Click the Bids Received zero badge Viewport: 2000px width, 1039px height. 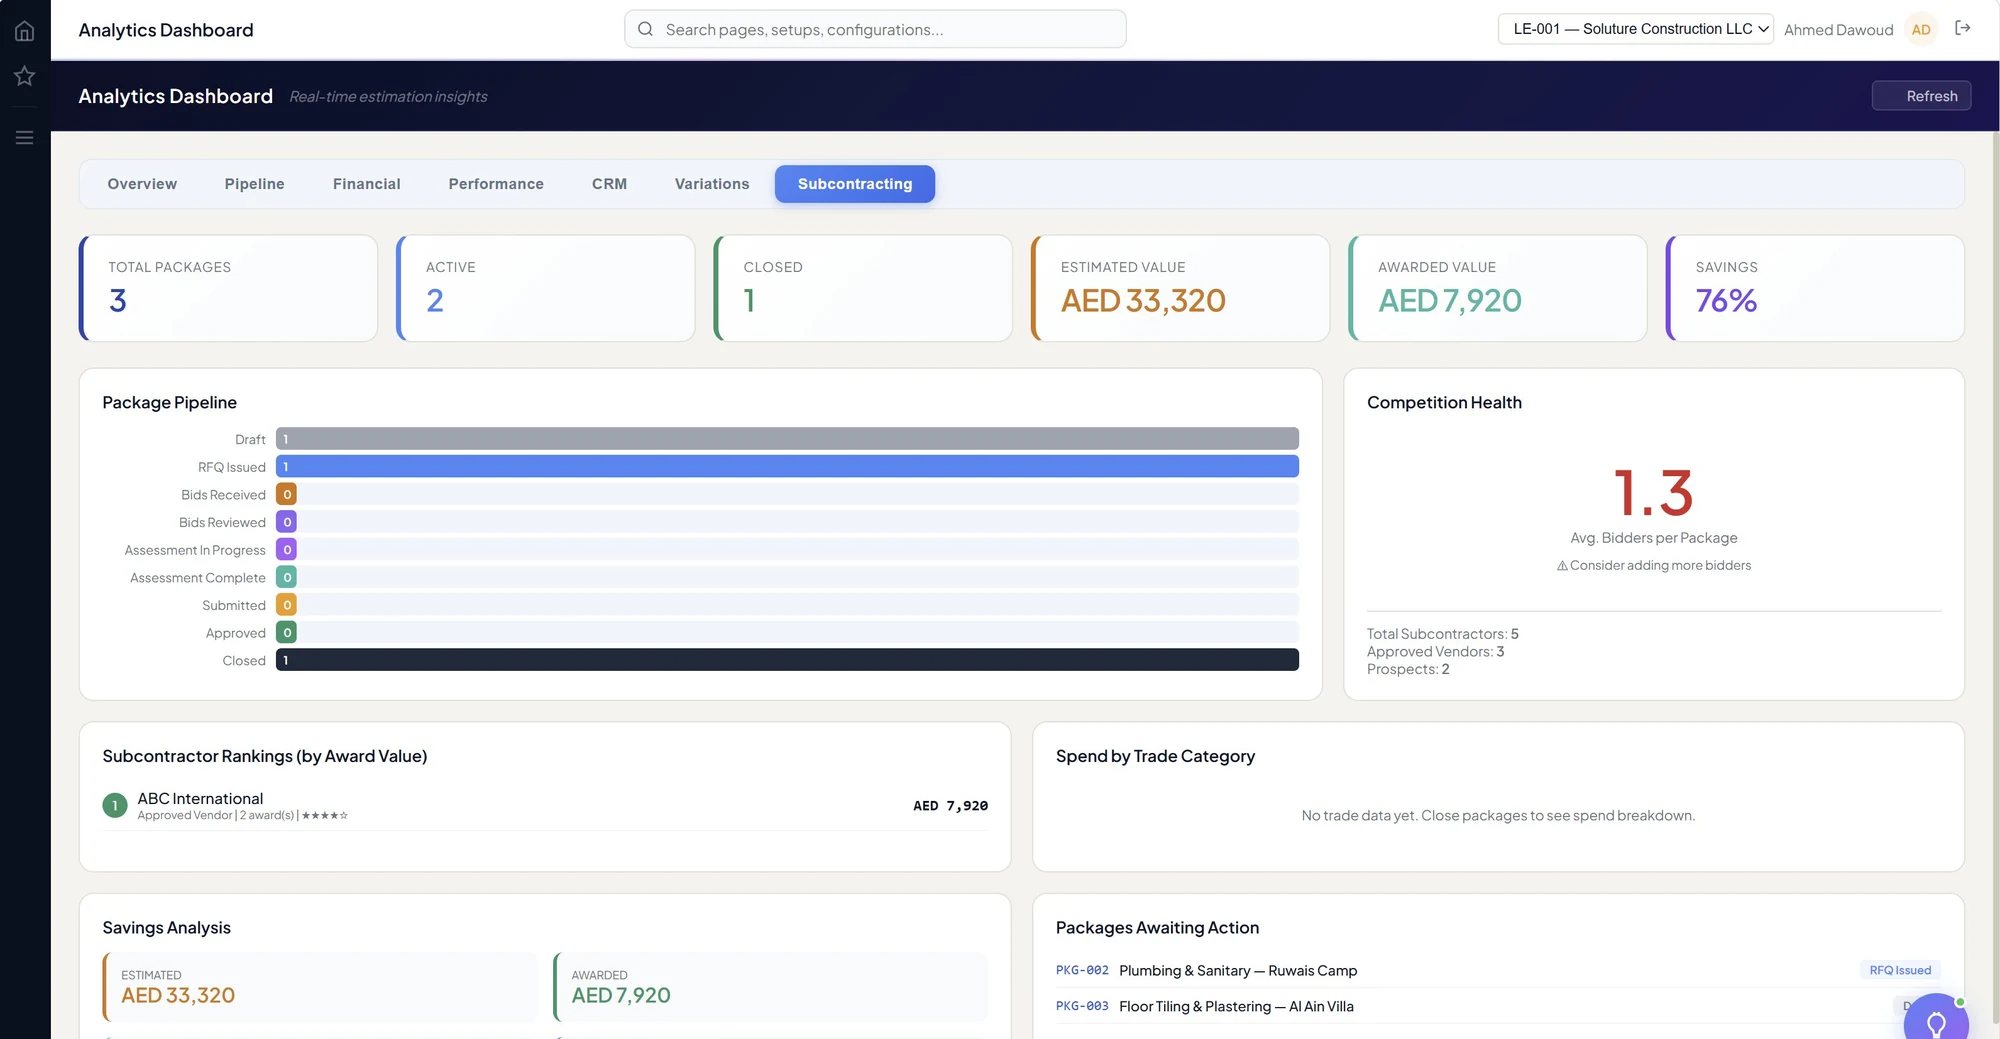click(287, 495)
